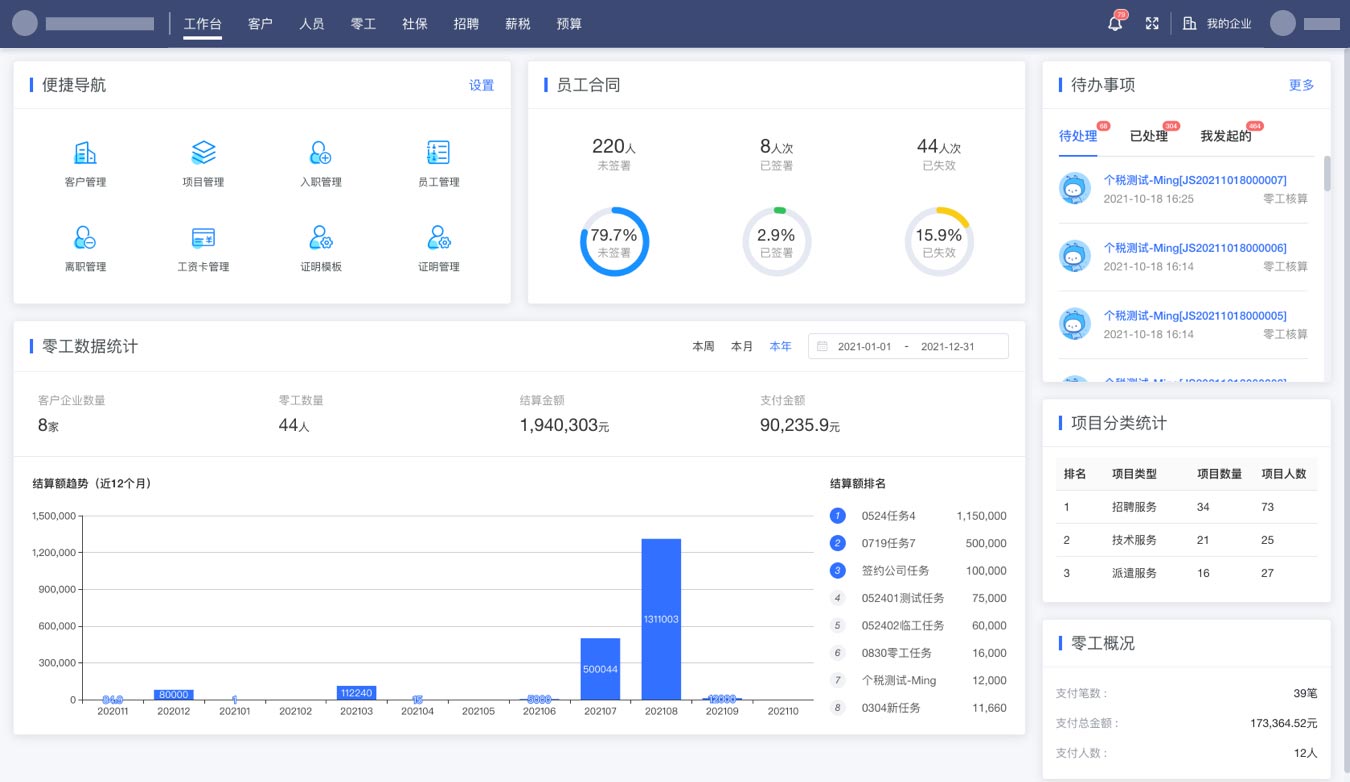Open the 客户管理 shortcut icon

(x=85, y=153)
